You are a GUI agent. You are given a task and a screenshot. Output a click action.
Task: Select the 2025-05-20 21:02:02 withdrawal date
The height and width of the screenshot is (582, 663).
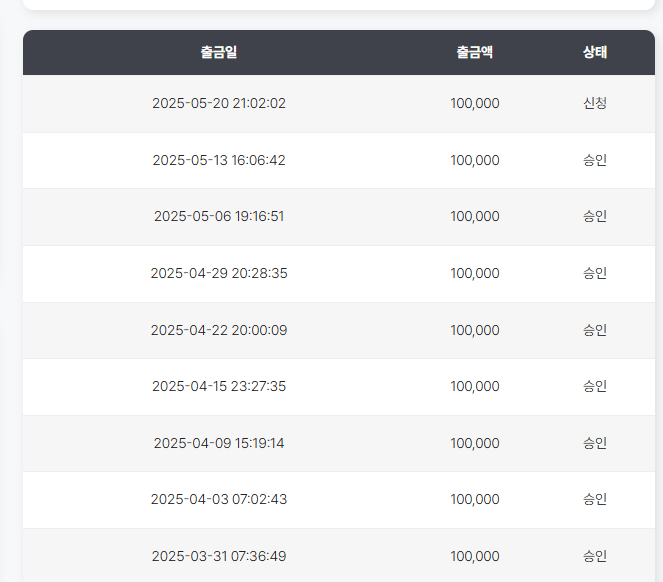(x=219, y=103)
